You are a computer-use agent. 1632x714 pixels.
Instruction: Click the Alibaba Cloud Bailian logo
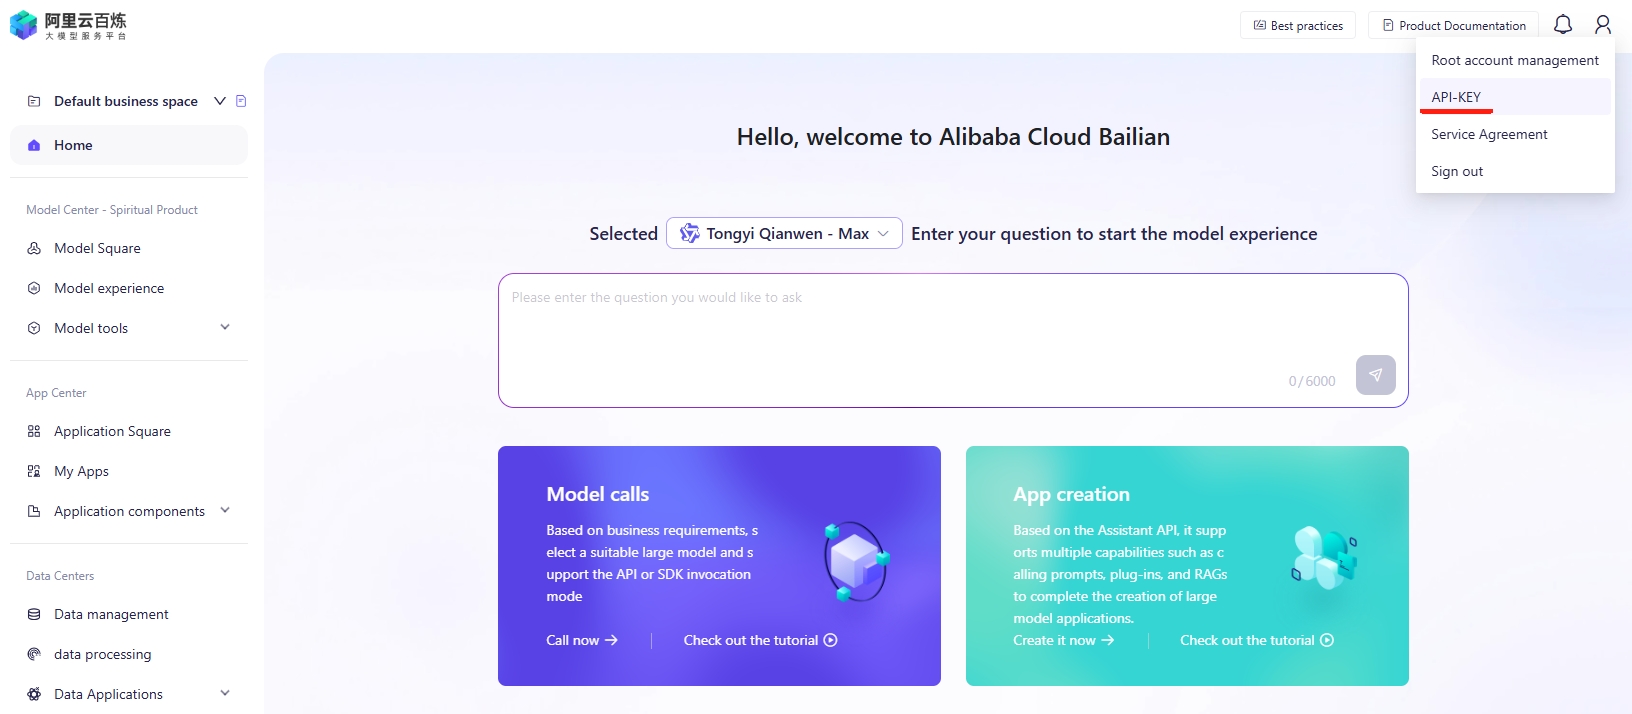tap(68, 25)
